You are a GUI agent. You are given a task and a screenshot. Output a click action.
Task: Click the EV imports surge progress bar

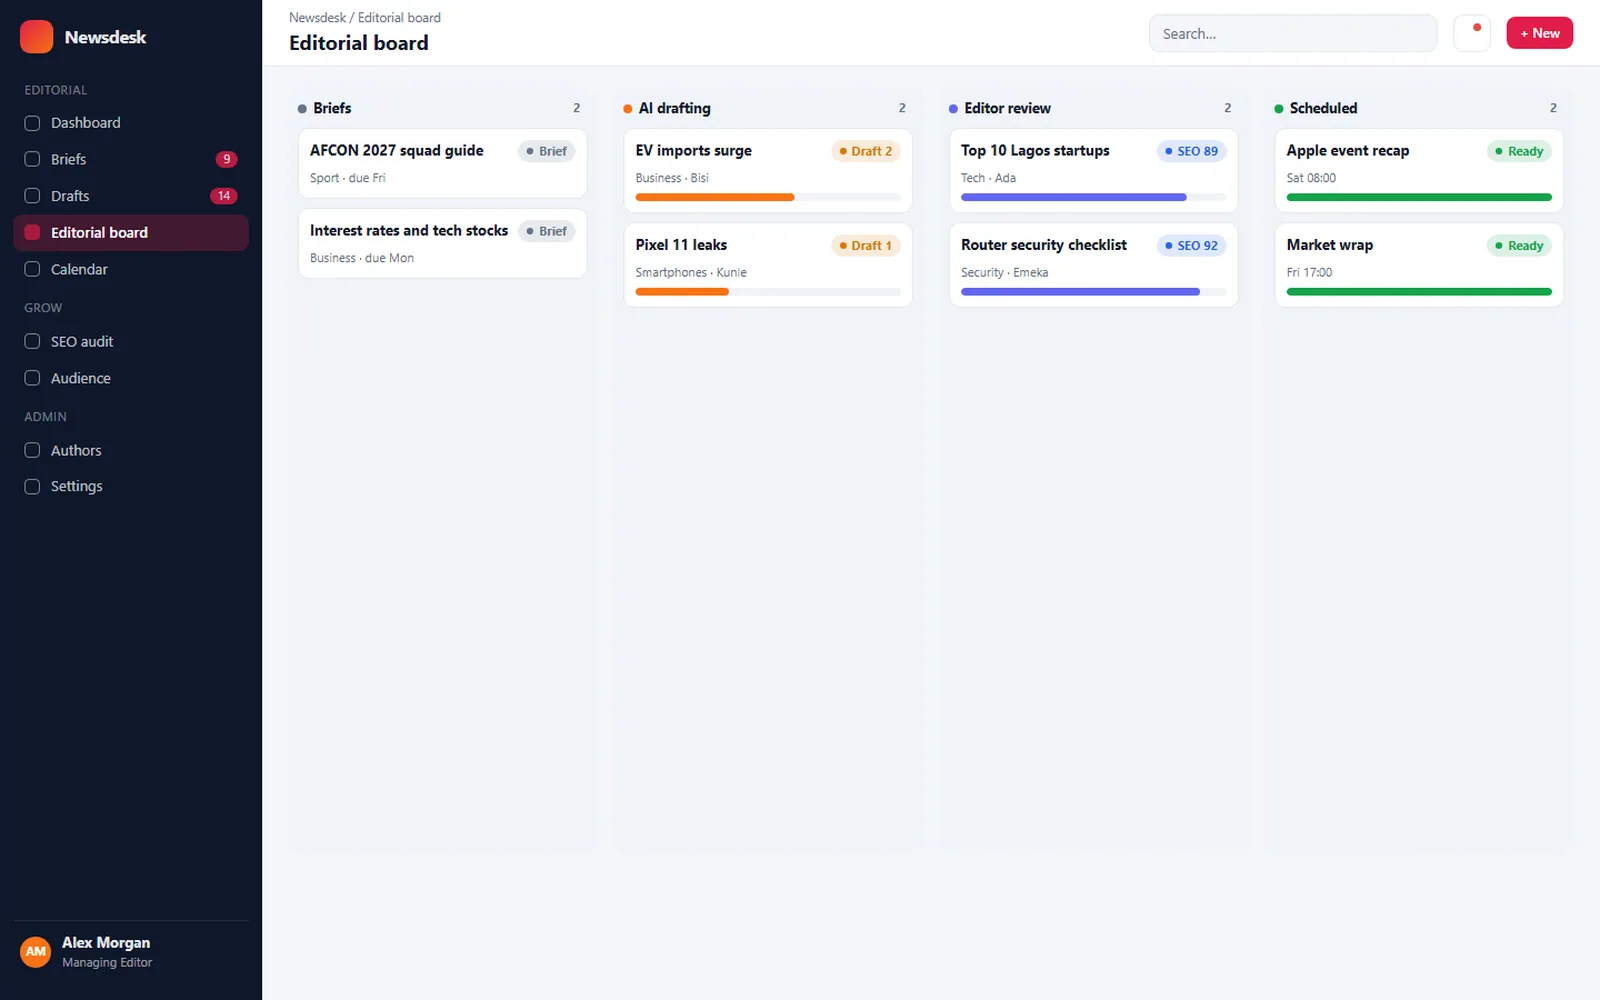click(768, 197)
